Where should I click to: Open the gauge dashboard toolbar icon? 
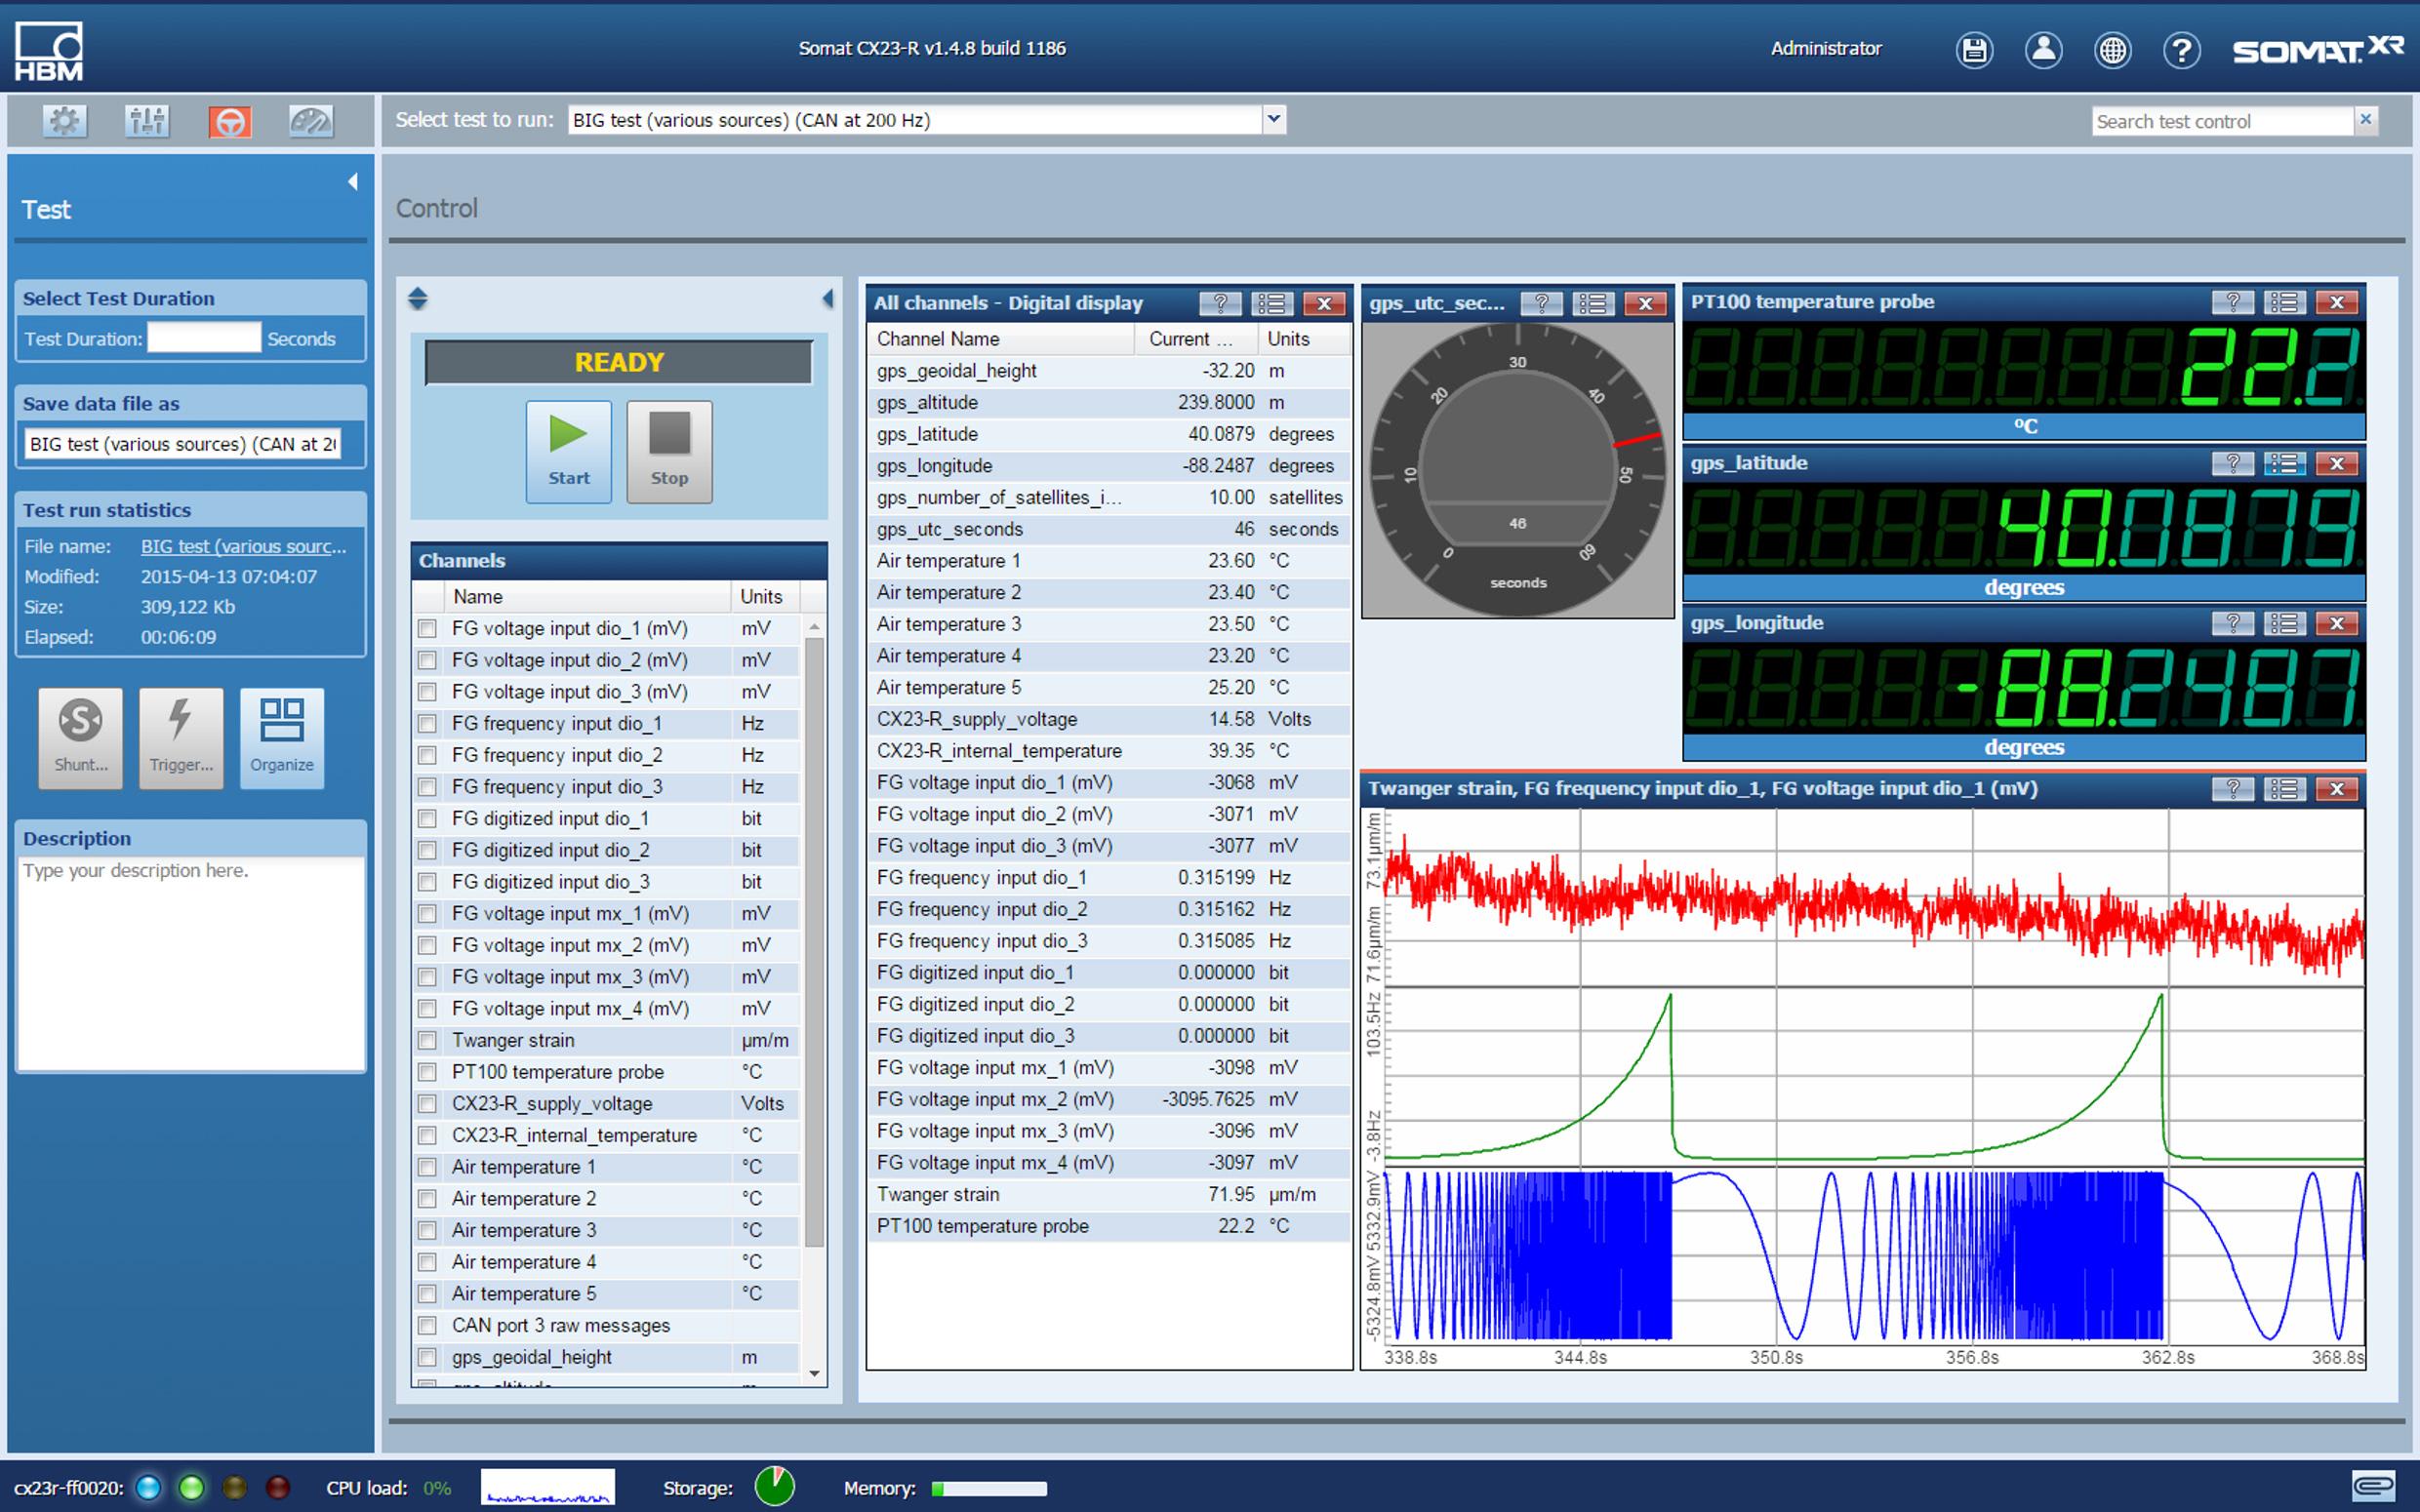[311, 122]
